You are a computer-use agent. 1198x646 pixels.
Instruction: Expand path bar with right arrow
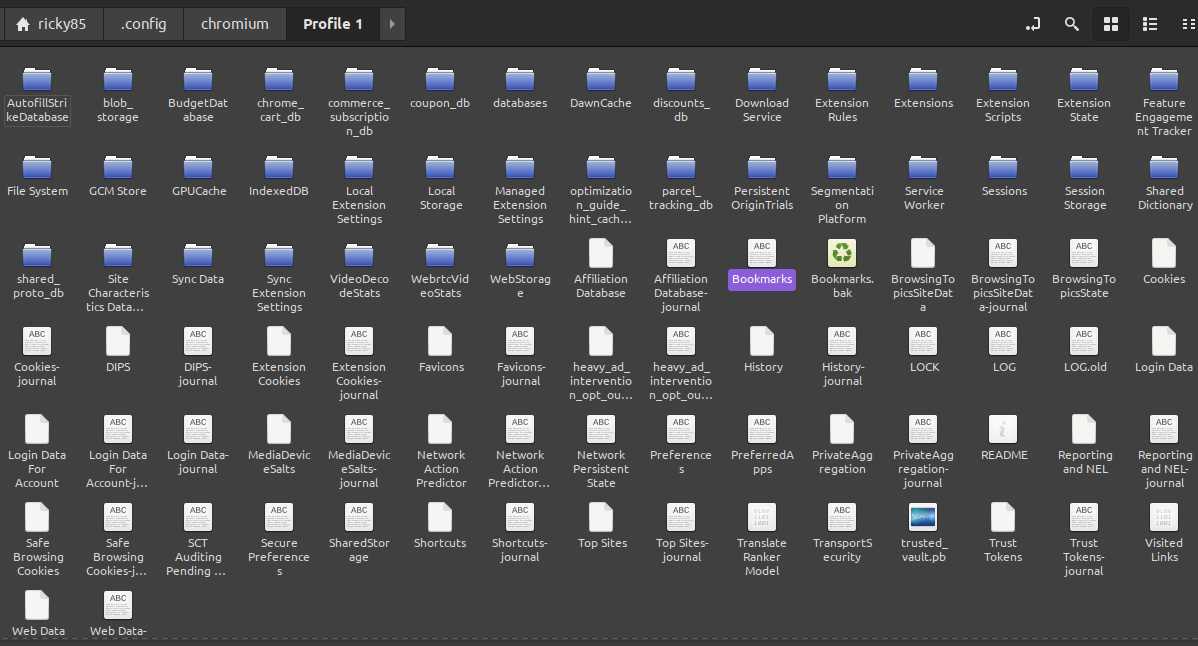392,24
